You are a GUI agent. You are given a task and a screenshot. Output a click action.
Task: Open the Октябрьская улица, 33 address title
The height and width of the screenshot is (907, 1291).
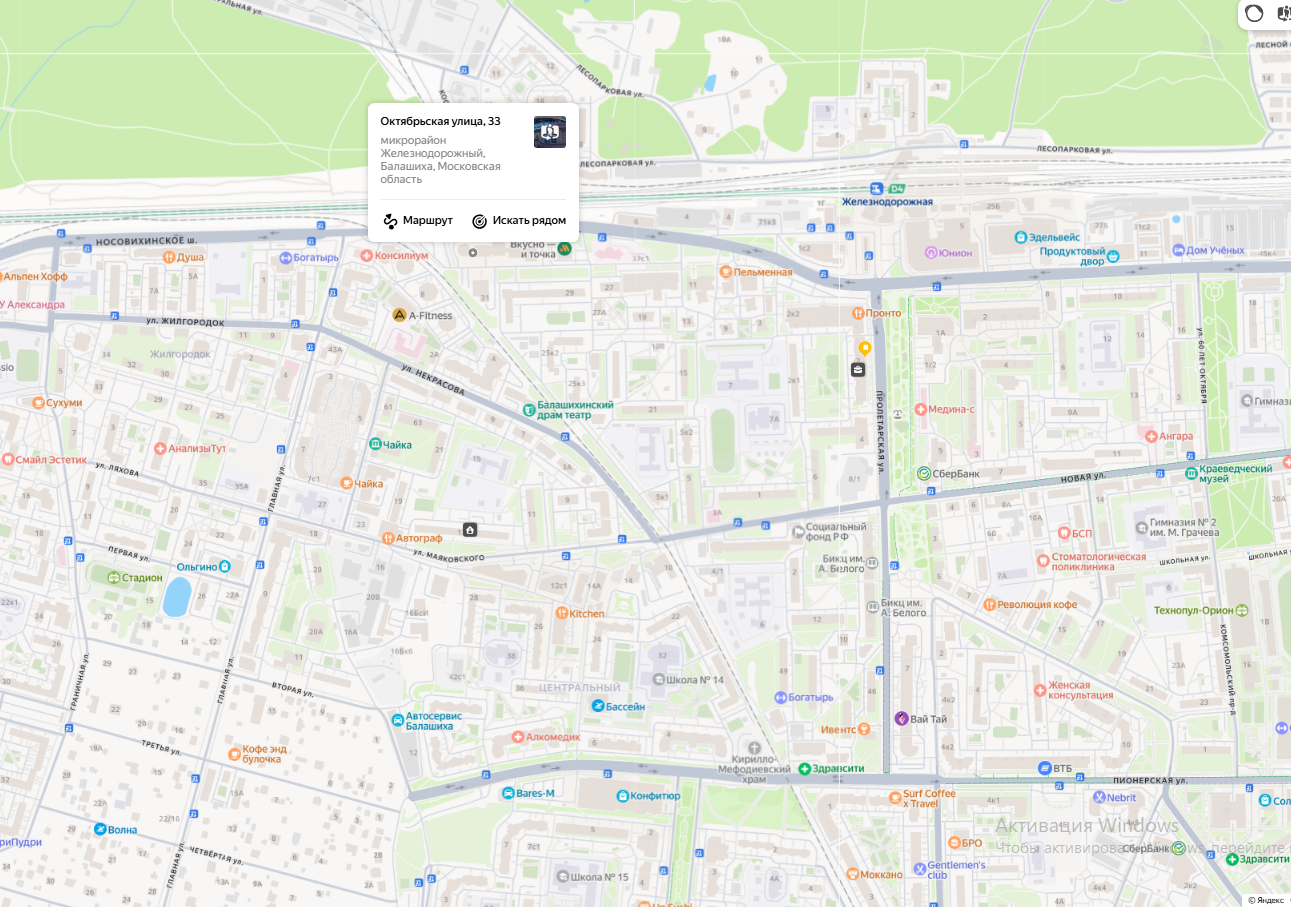point(440,121)
